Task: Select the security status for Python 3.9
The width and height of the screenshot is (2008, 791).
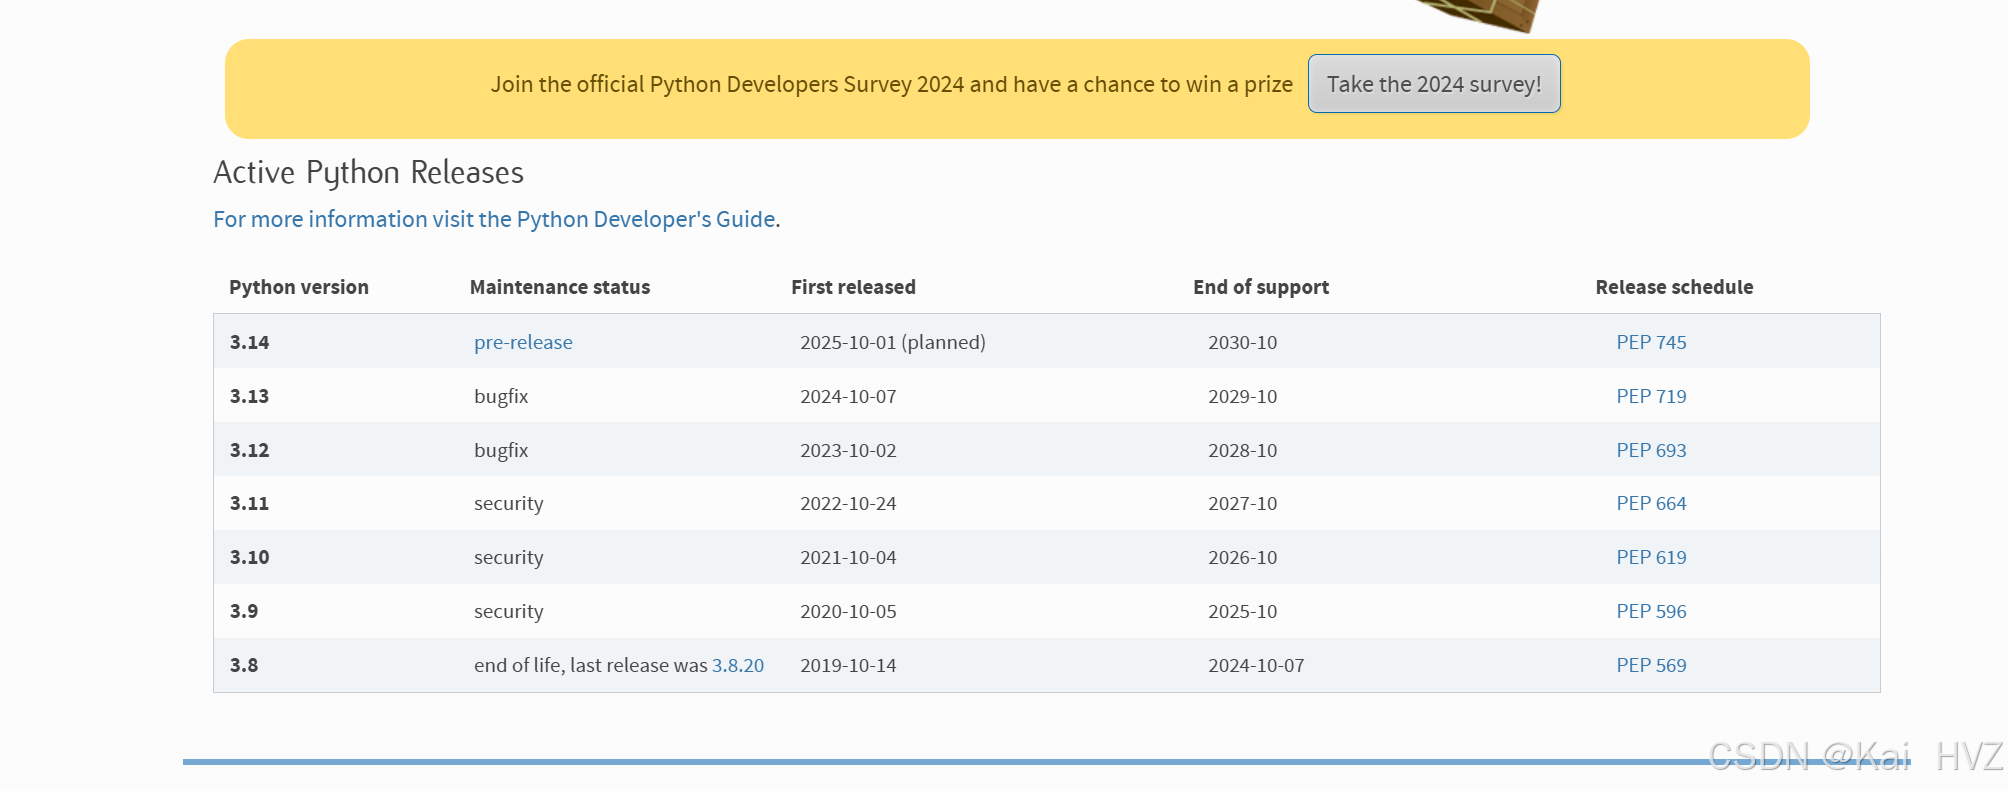Action: click(509, 611)
